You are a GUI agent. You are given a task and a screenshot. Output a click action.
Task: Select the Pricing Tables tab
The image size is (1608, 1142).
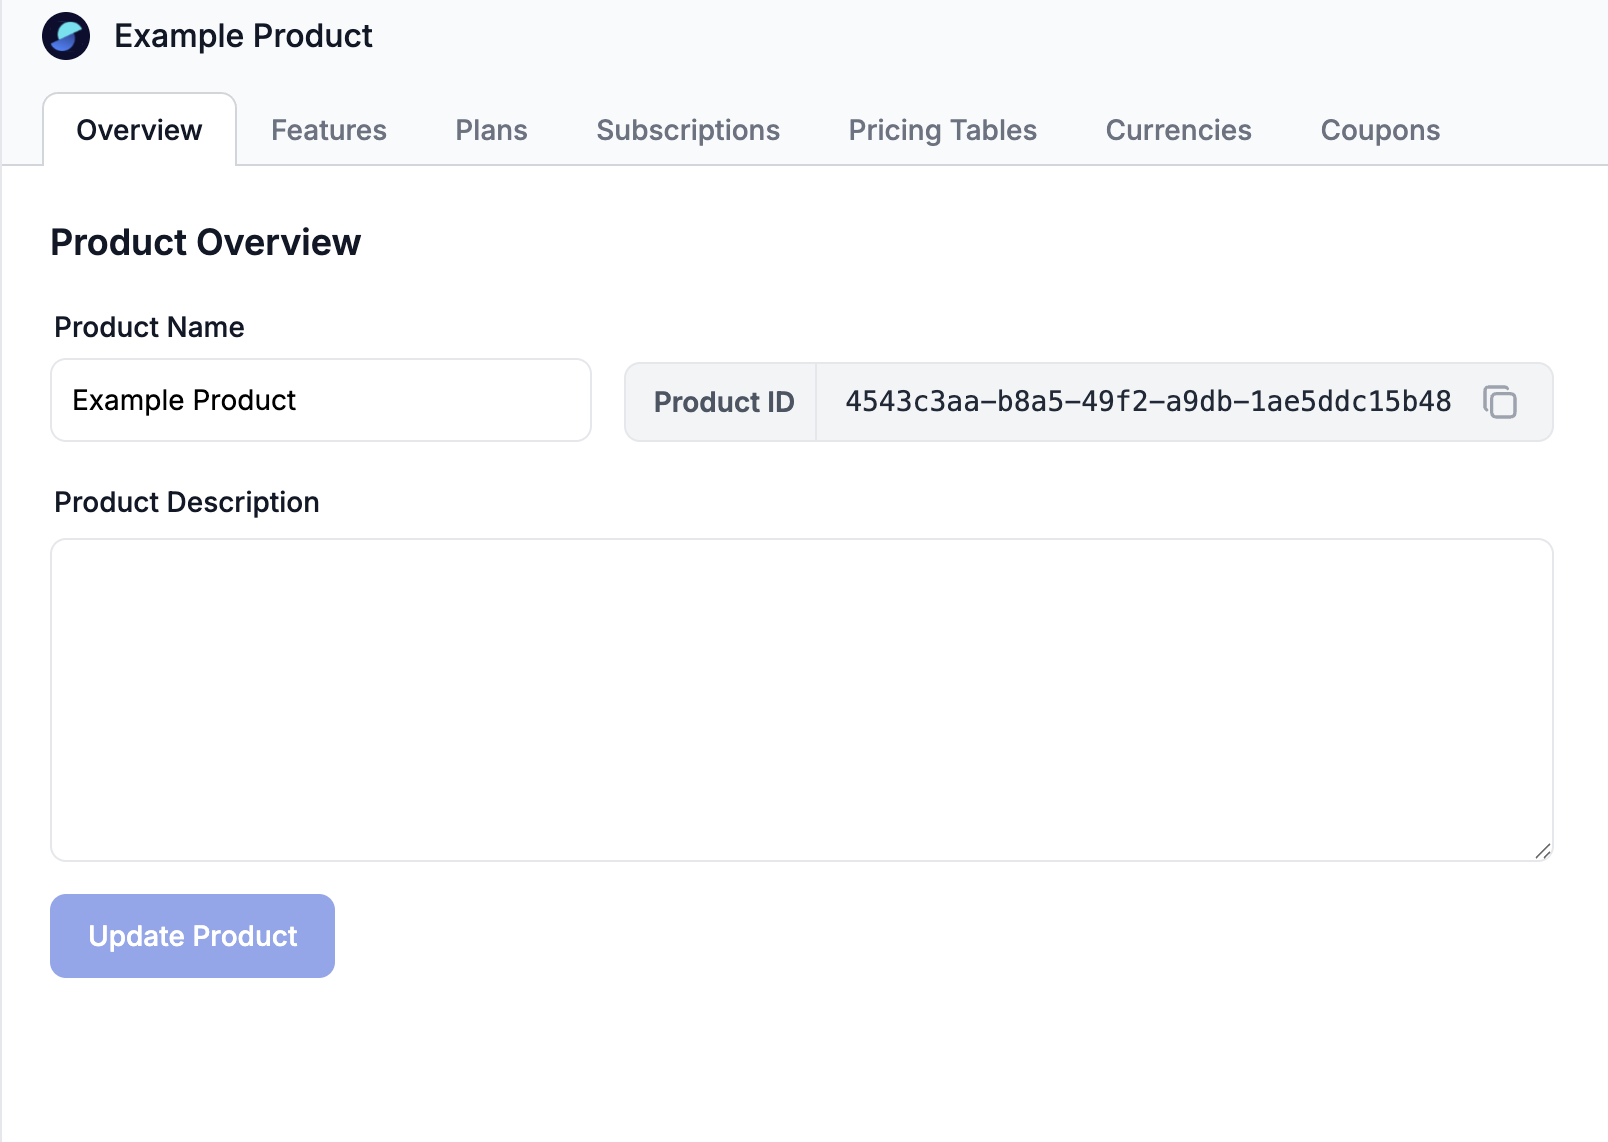tap(942, 130)
